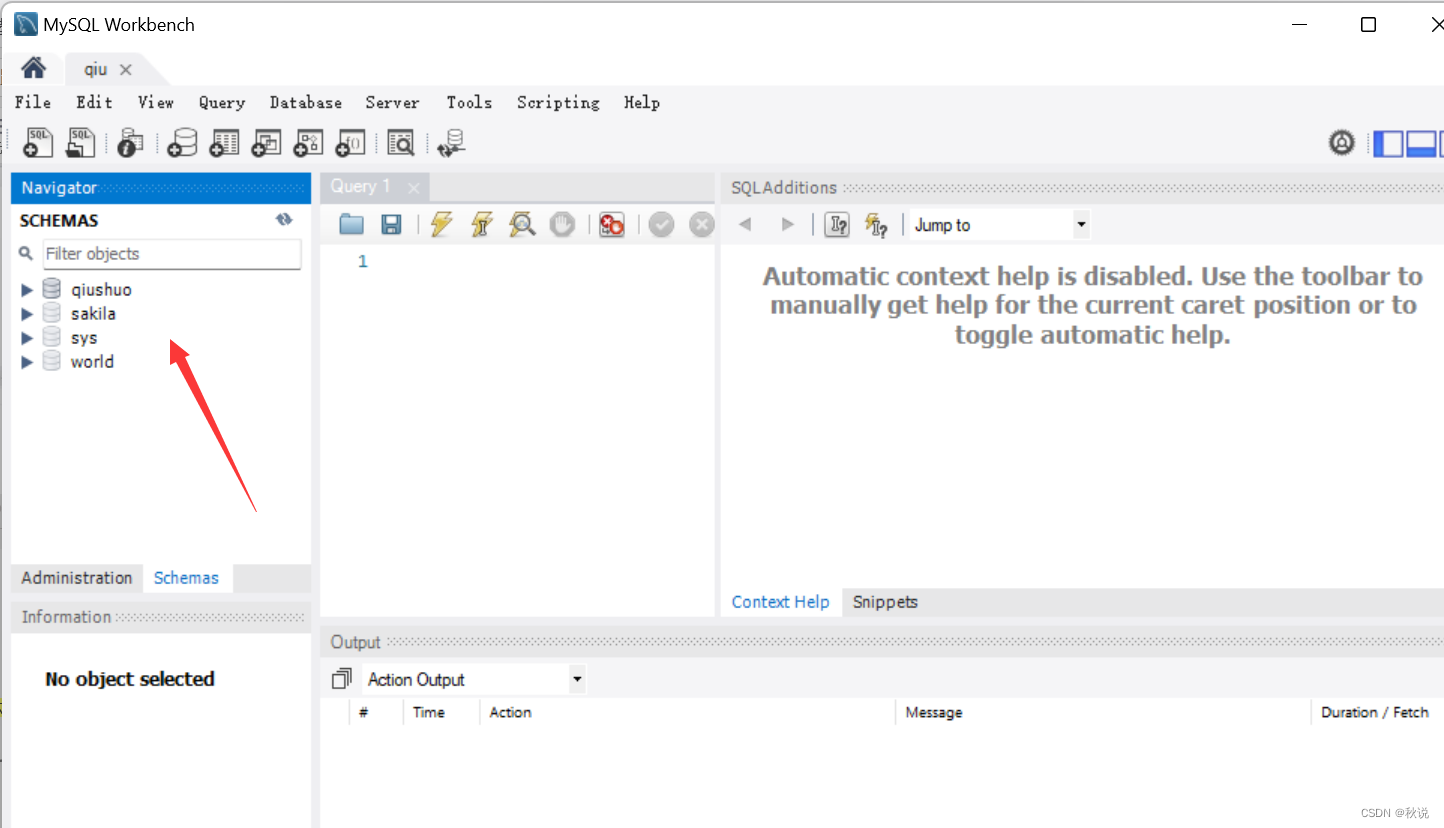Image resolution: width=1444 pixels, height=828 pixels.
Task: Open the File menu
Action: [x=33, y=102]
